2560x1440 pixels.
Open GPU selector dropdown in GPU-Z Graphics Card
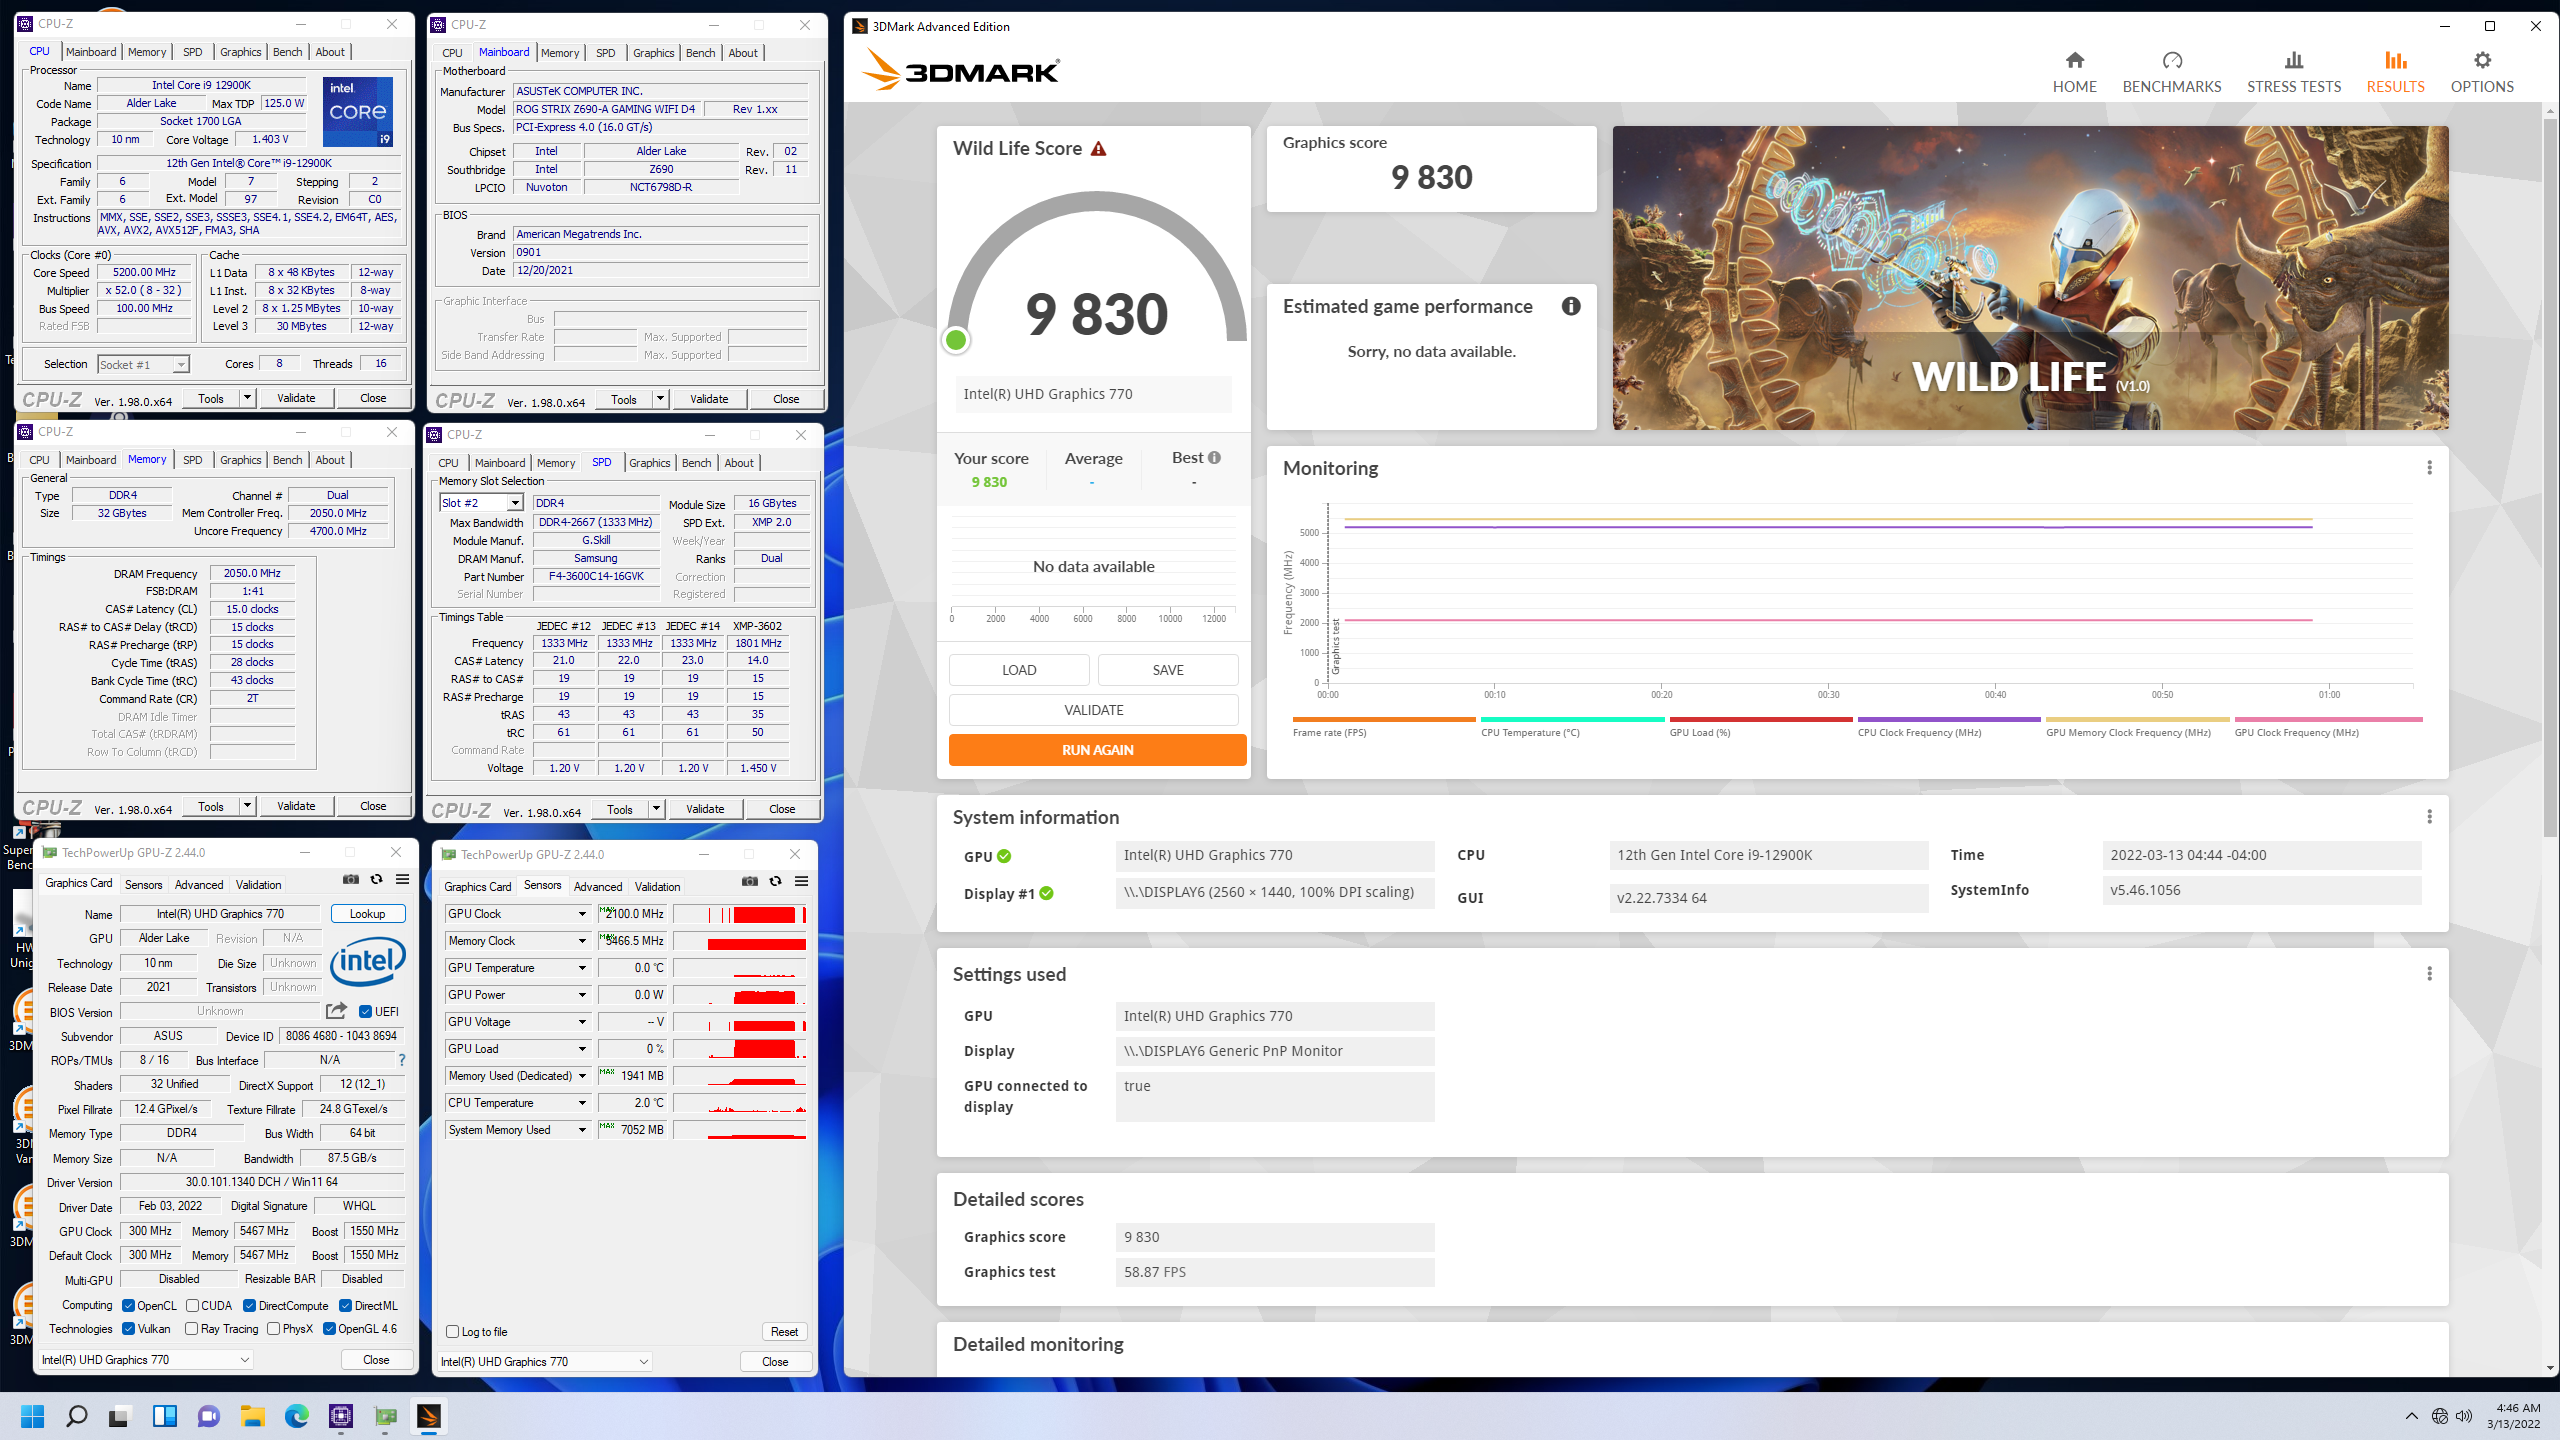145,1360
